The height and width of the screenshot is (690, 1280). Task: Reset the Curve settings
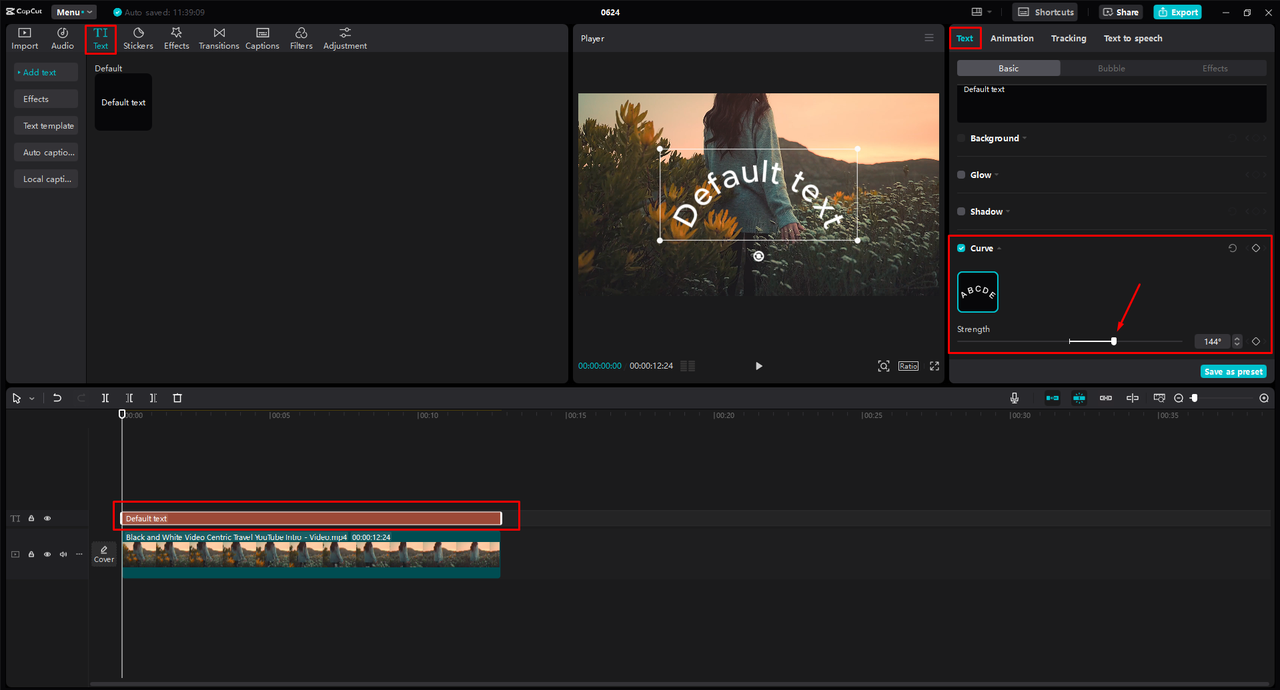[1232, 248]
